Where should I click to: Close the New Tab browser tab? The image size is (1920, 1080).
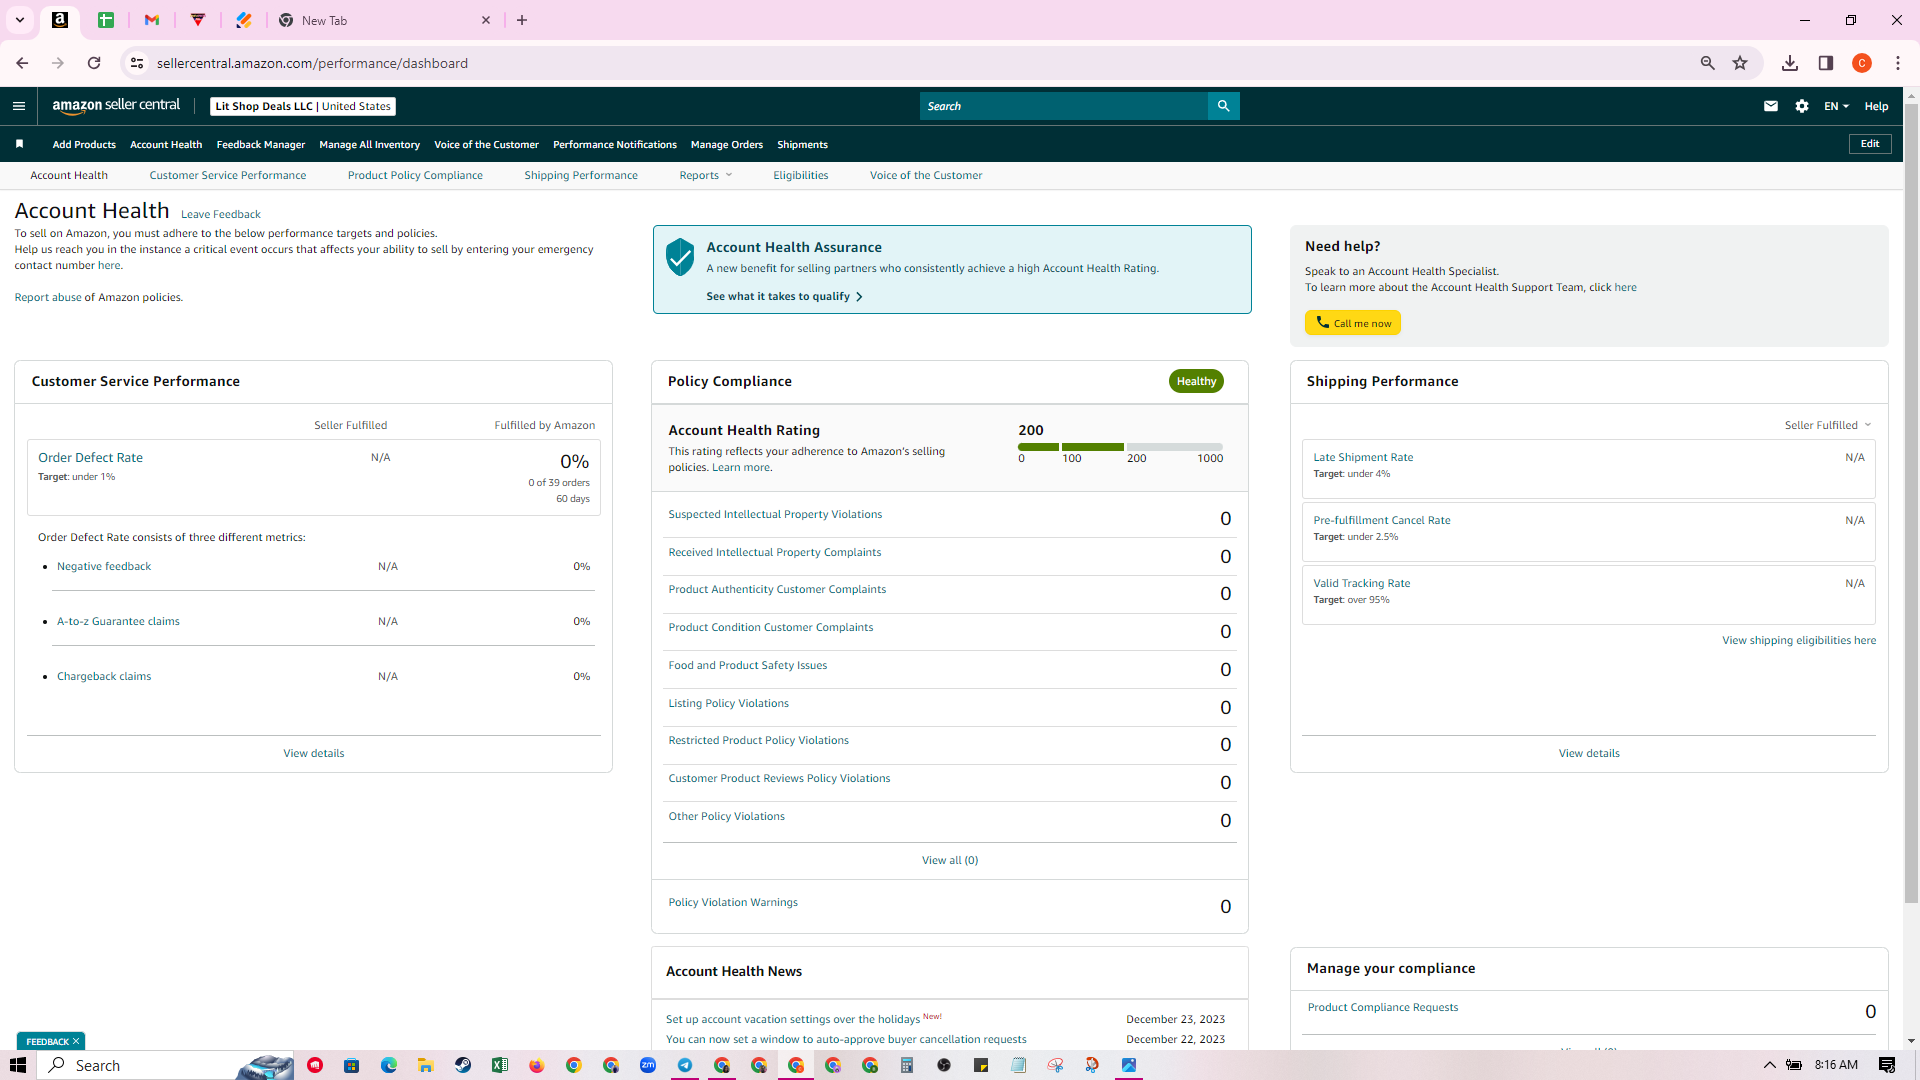[x=486, y=20]
